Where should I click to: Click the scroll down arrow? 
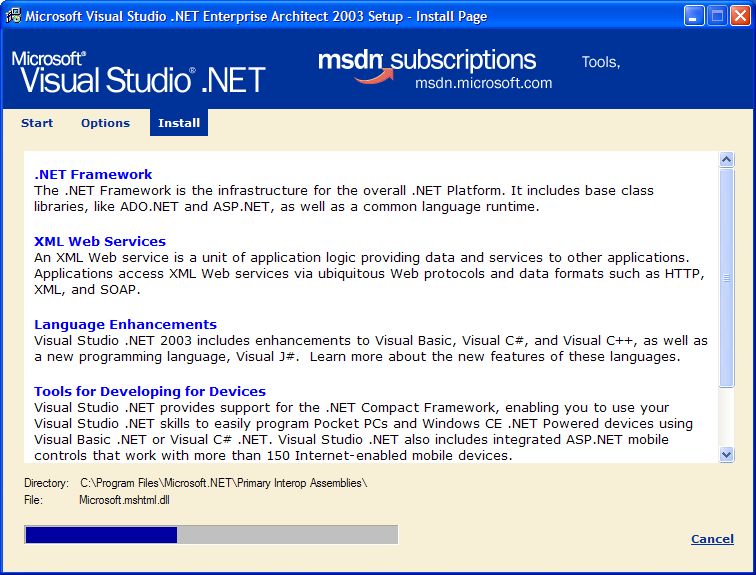pos(727,455)
